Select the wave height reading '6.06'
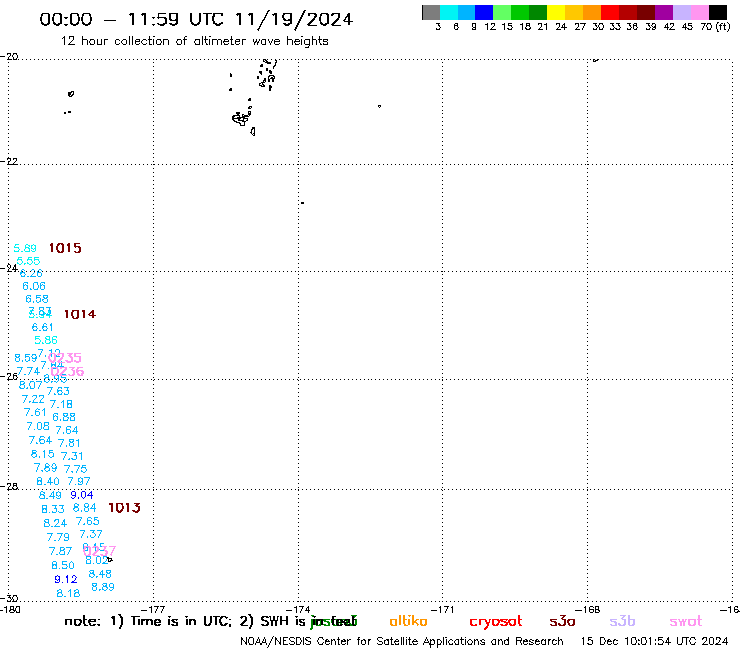Image resolution: width=740 pixels, height=650 pixels. pos(34,286)
